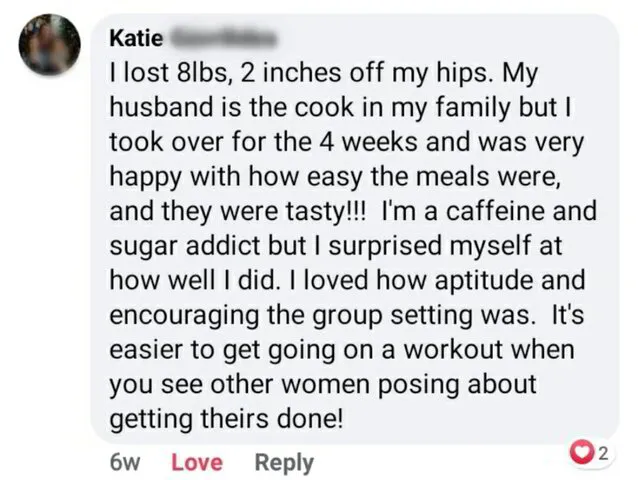
Task: View the reaction count "2"
Action: coord(604,453)
